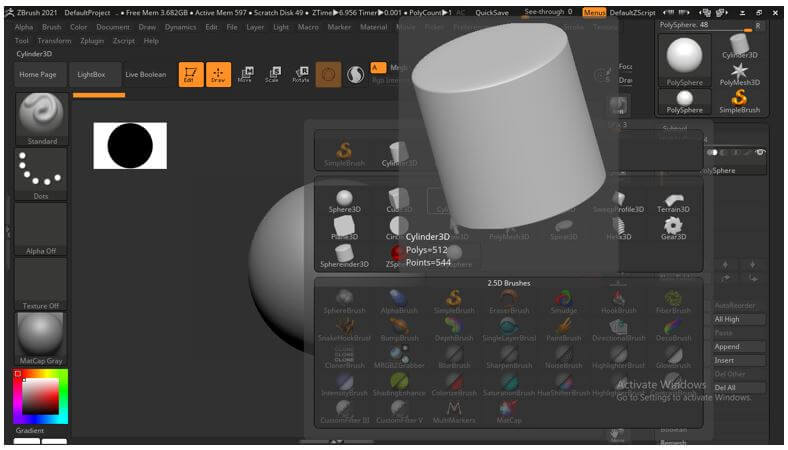Open the Document menu
788x450 pixels.
[113, 27]
